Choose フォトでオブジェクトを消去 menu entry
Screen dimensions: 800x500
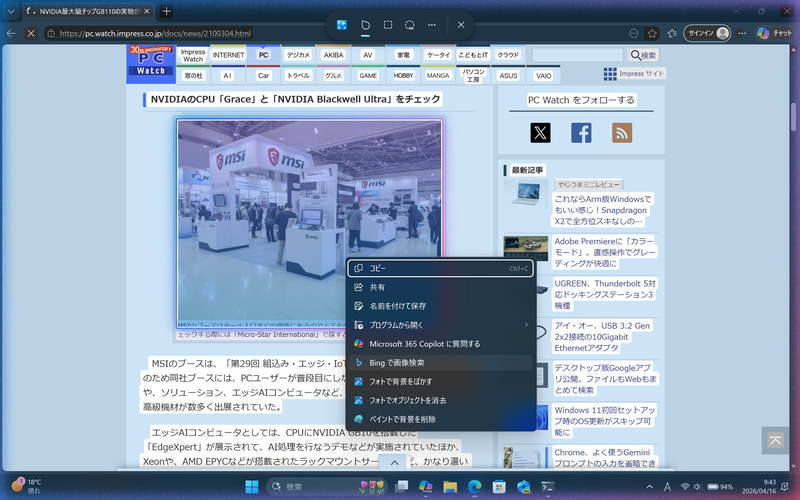click(x=441, y=401)
